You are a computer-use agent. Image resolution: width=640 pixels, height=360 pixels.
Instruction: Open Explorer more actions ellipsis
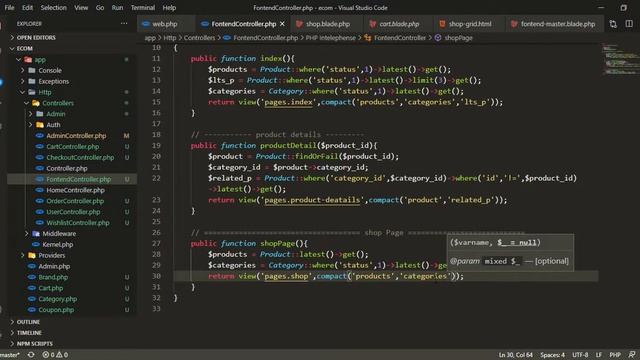pyautogui.click(x=124, y=24)
